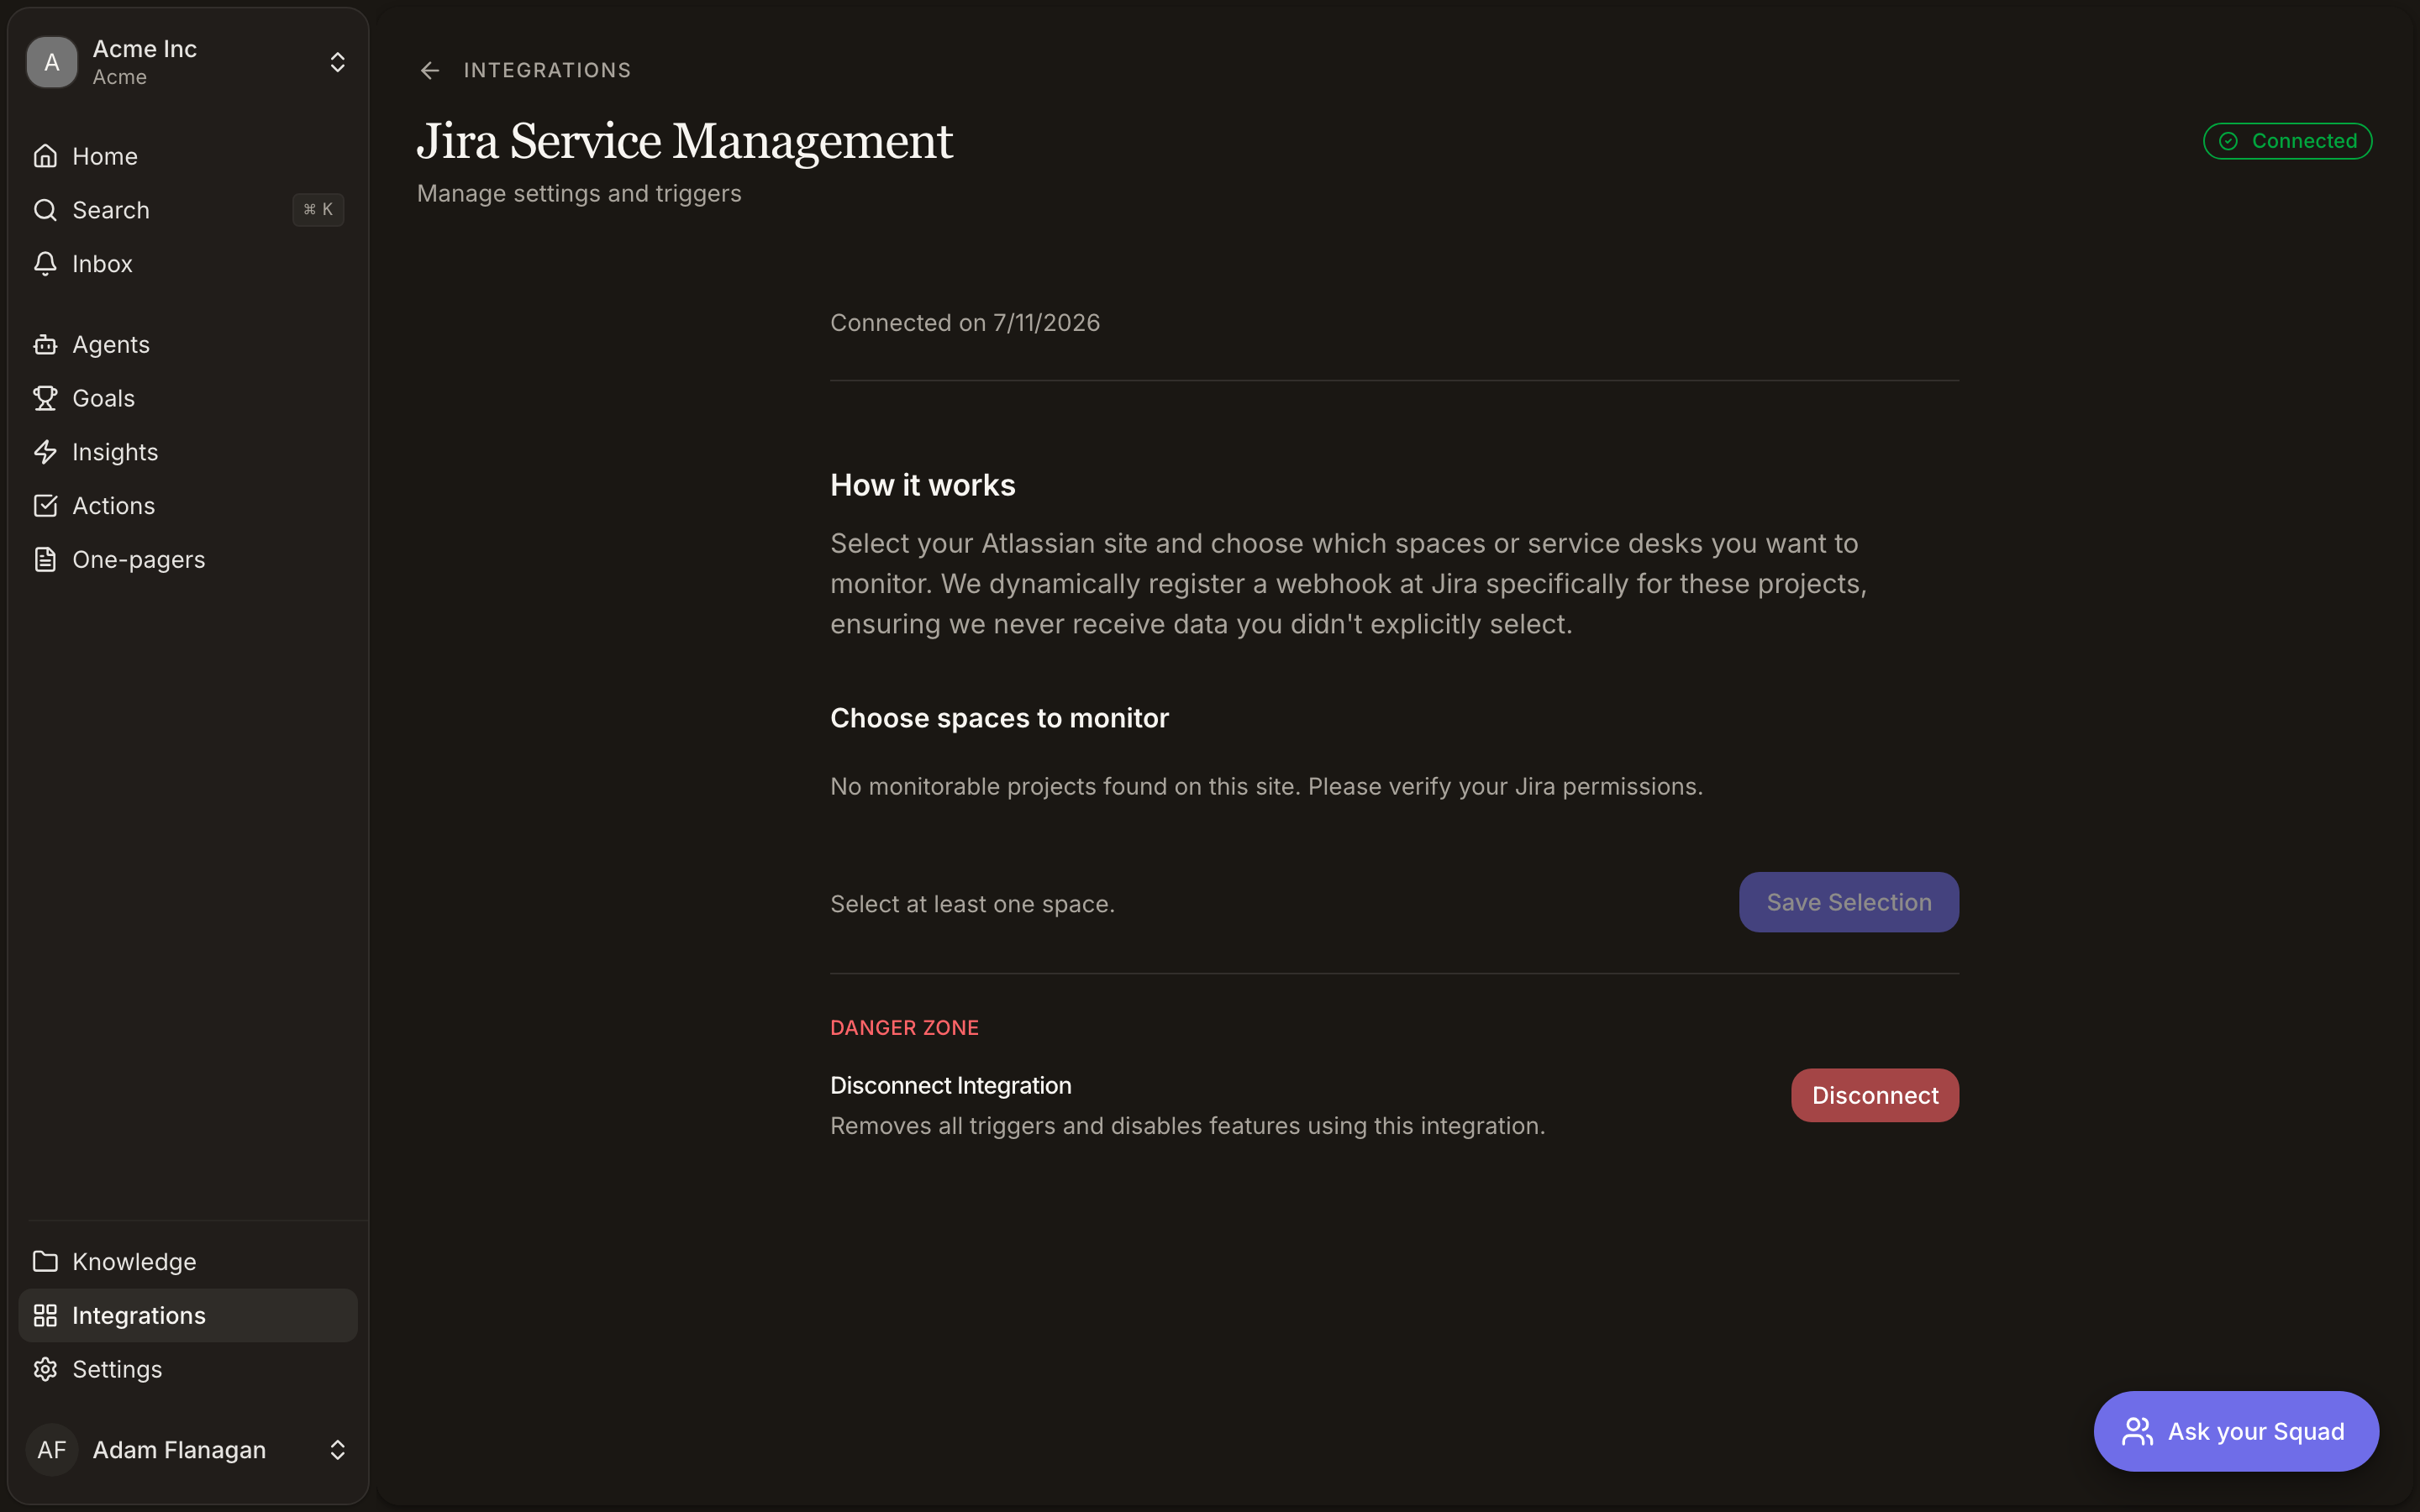Go to Agents page
Screen dimensions: 2420x1512
point(188,345)
